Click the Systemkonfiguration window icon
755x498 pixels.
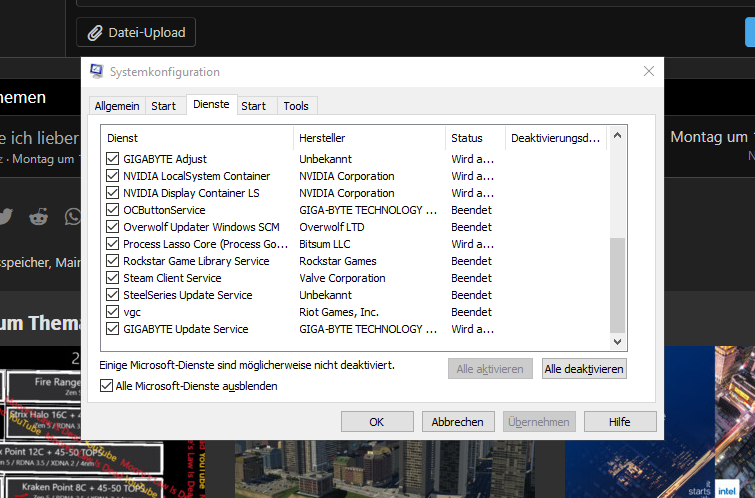coord(97,71)
